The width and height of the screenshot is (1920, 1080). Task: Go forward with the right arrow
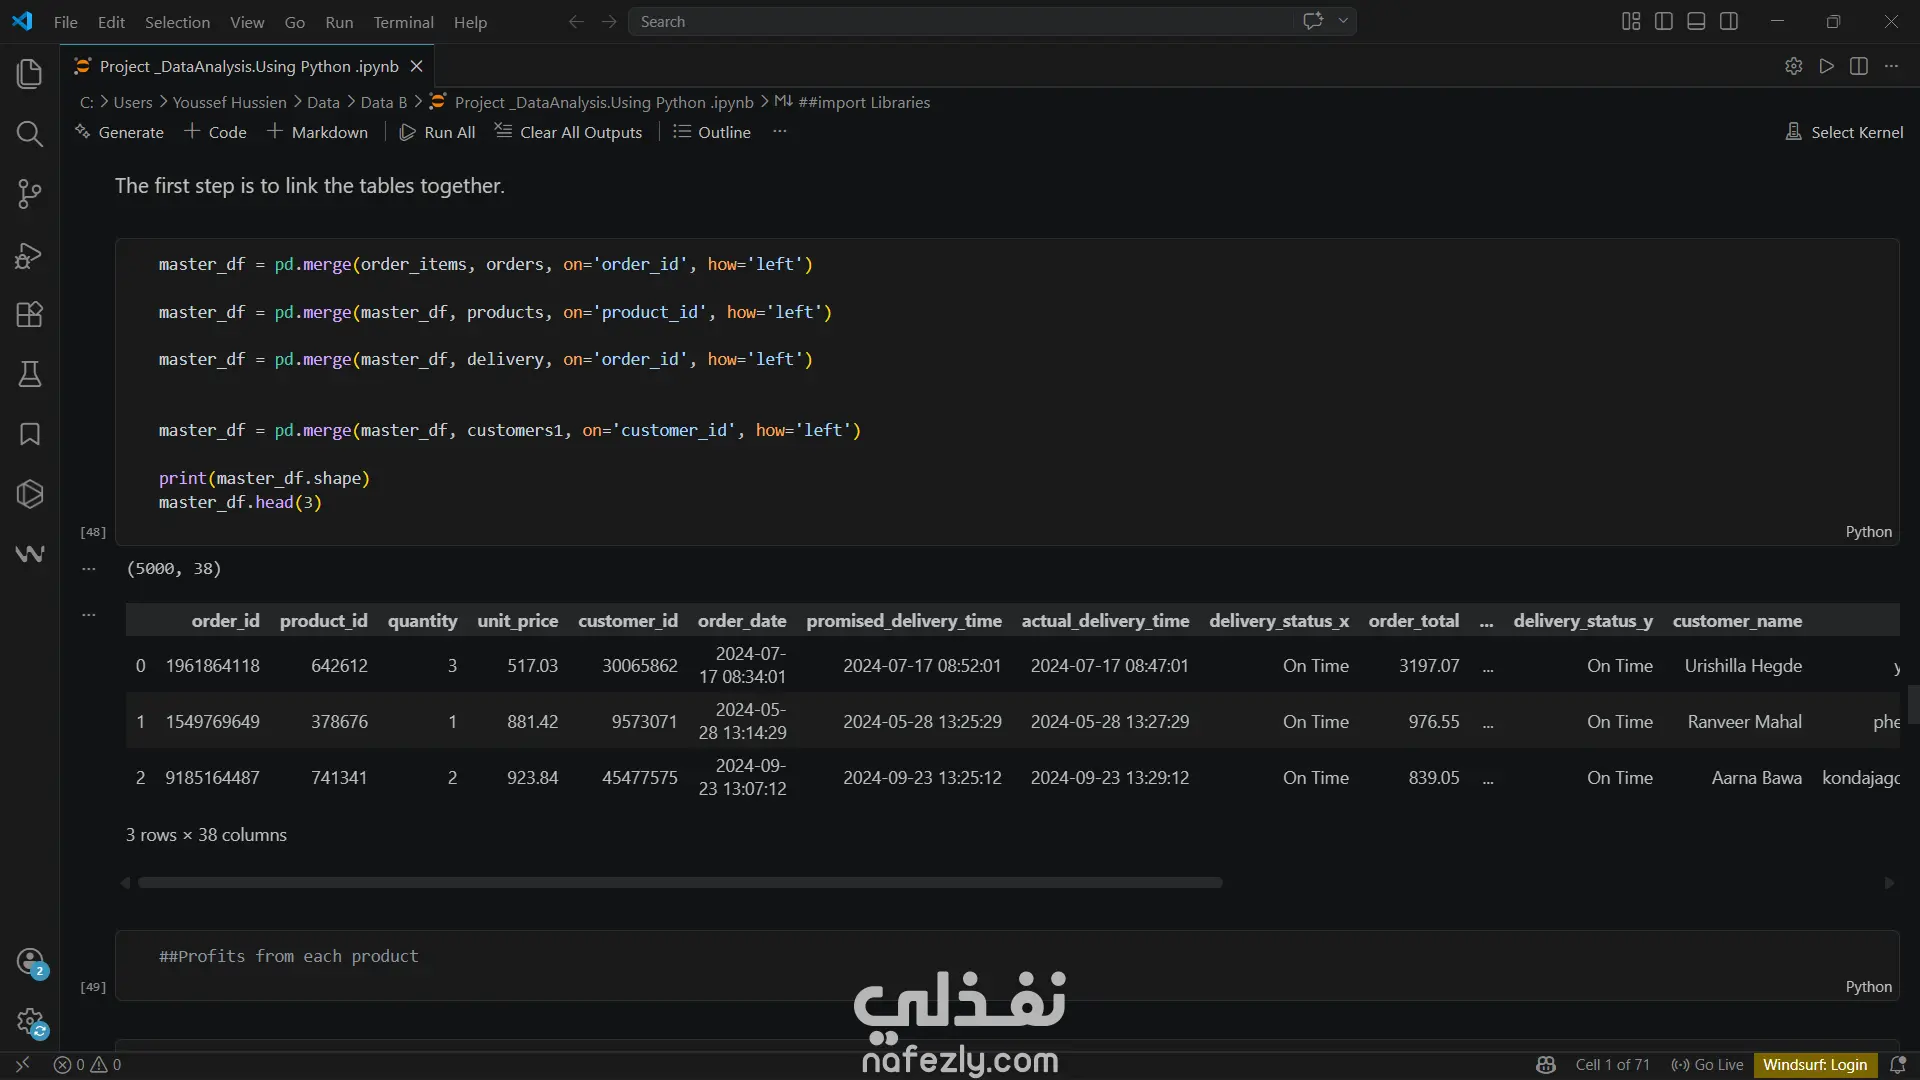click(609, 21)
